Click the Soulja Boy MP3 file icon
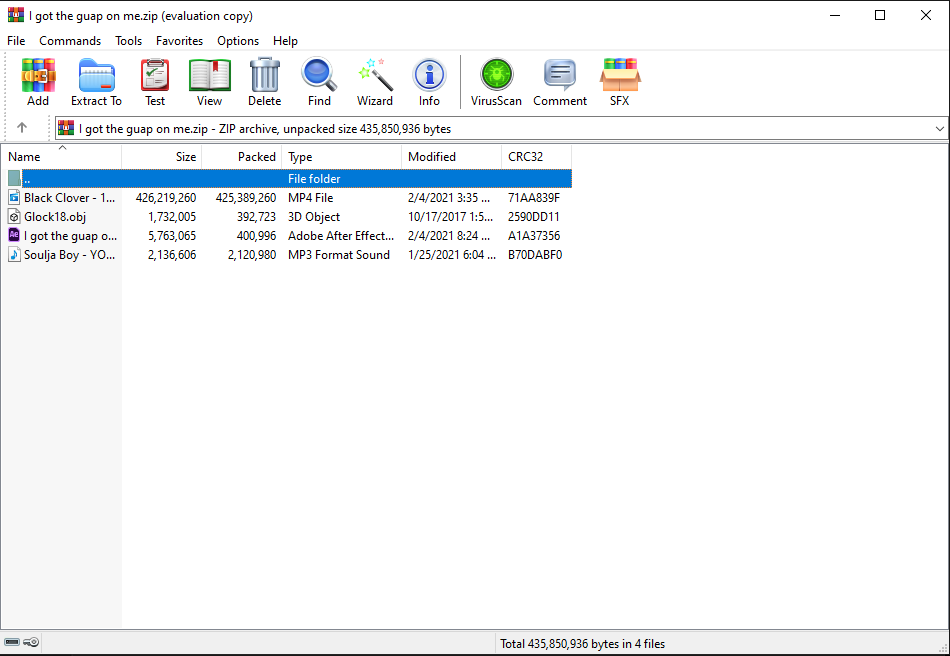Viewport: 950px width, 656px height. point(15,254)
